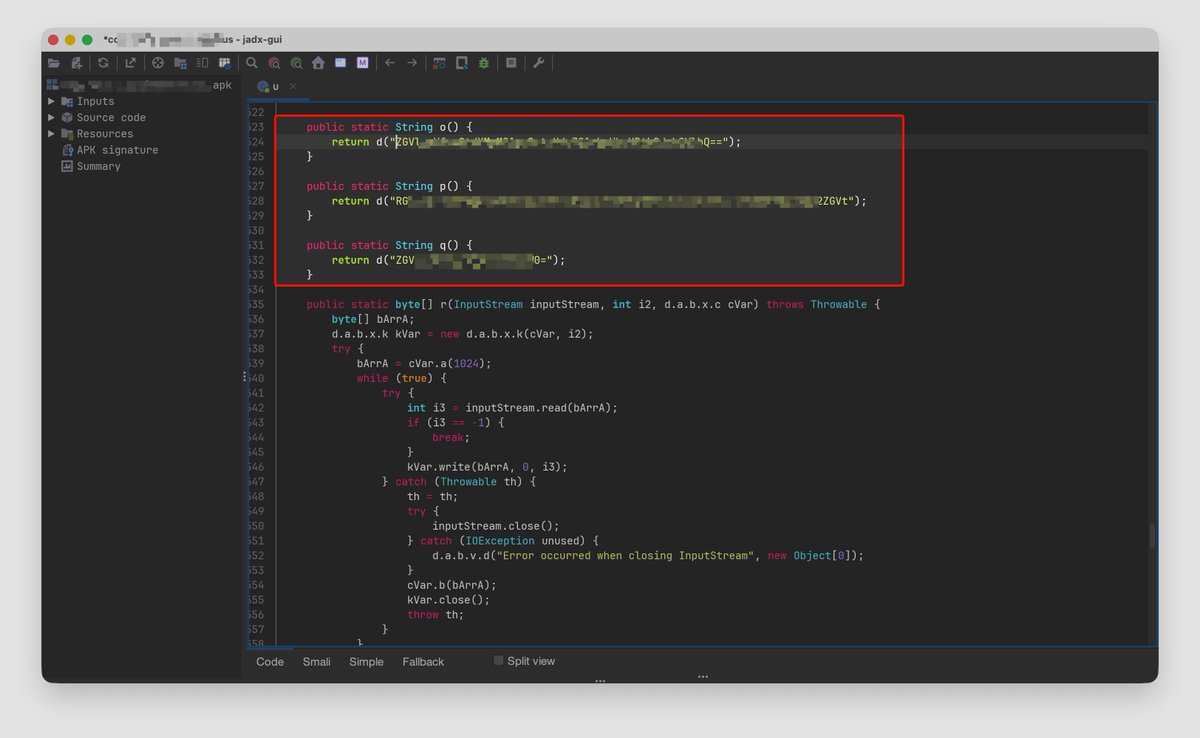Open the log viewer icon
The width and height of the screenshot is (1200, 738).
511,63
